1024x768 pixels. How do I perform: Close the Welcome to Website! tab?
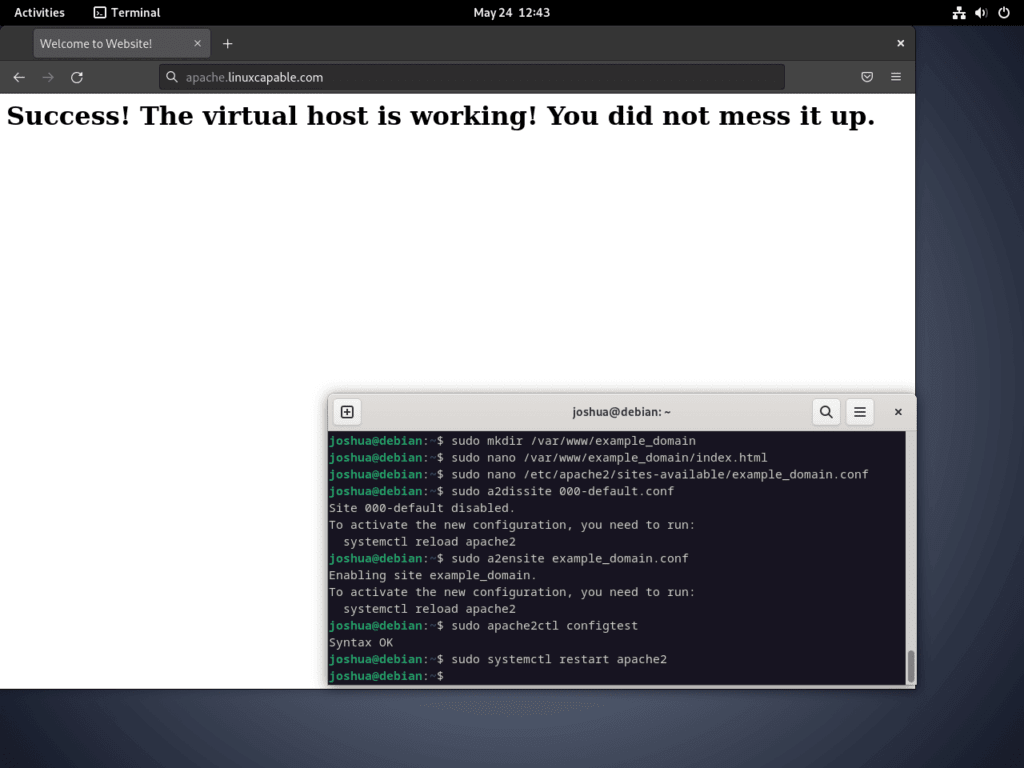coord(197,43)
